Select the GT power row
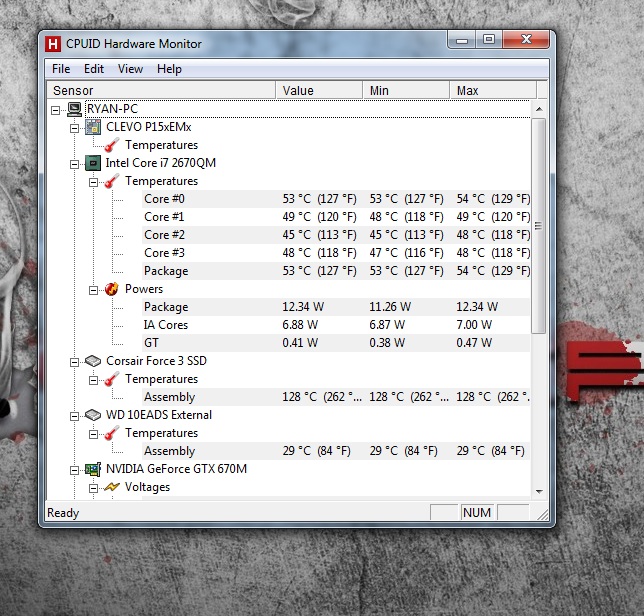 336,343
